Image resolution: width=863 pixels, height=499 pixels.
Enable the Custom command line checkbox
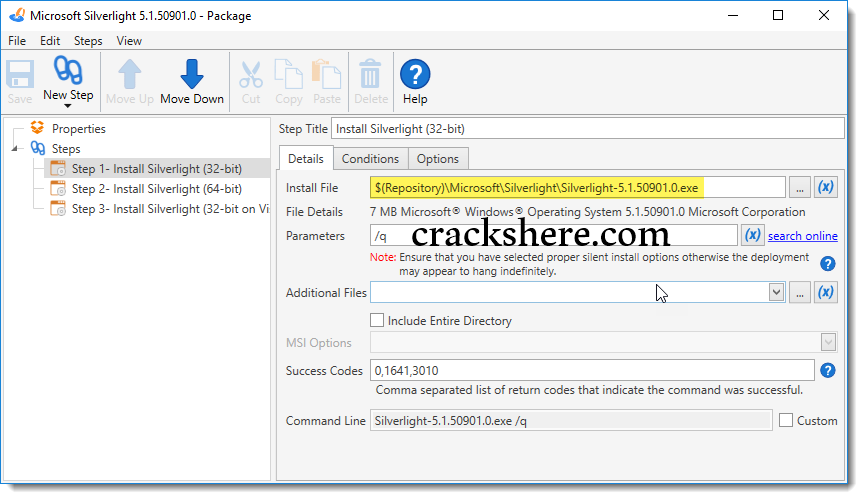[786, 420]
